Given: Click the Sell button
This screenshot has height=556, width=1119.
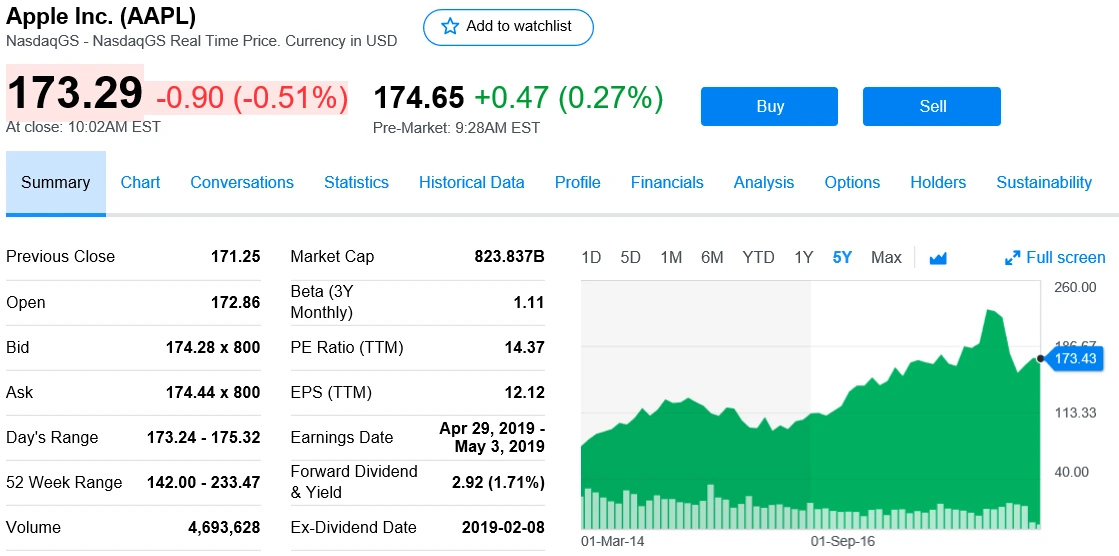Looking at the screenshot, I should click(x=932, y=106).
